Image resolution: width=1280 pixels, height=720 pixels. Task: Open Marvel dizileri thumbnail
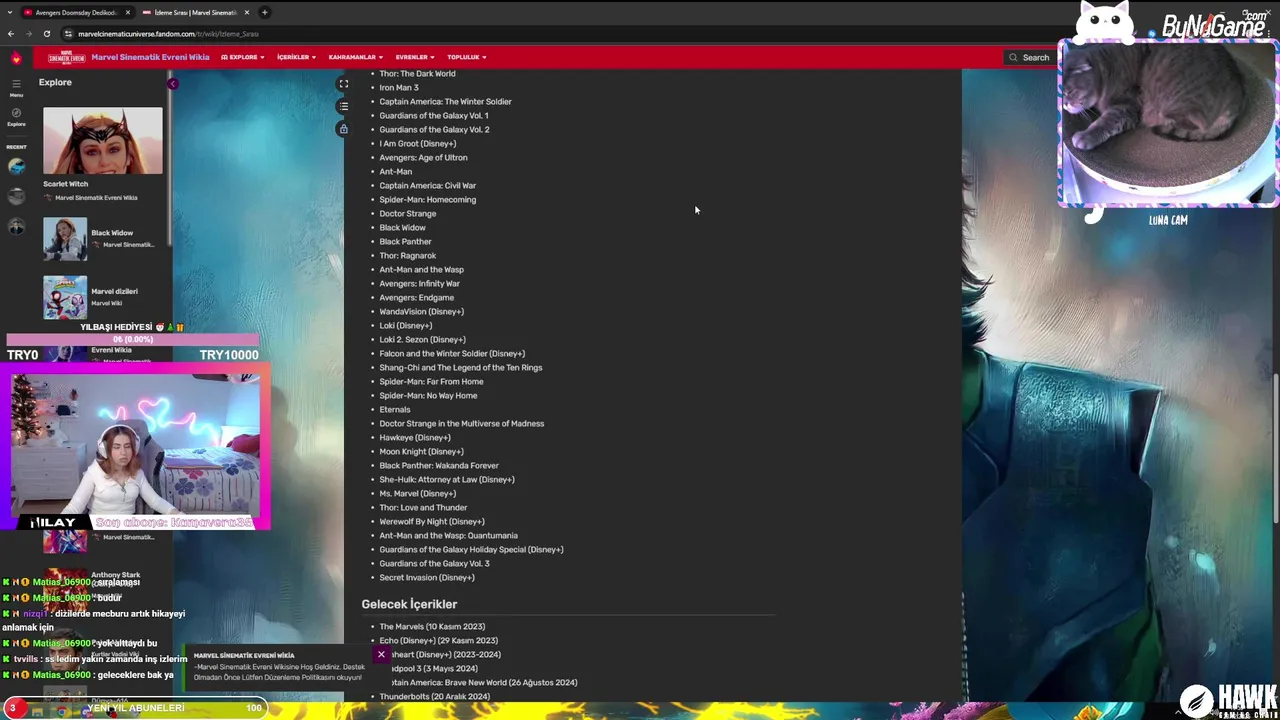tap(65, 297)
